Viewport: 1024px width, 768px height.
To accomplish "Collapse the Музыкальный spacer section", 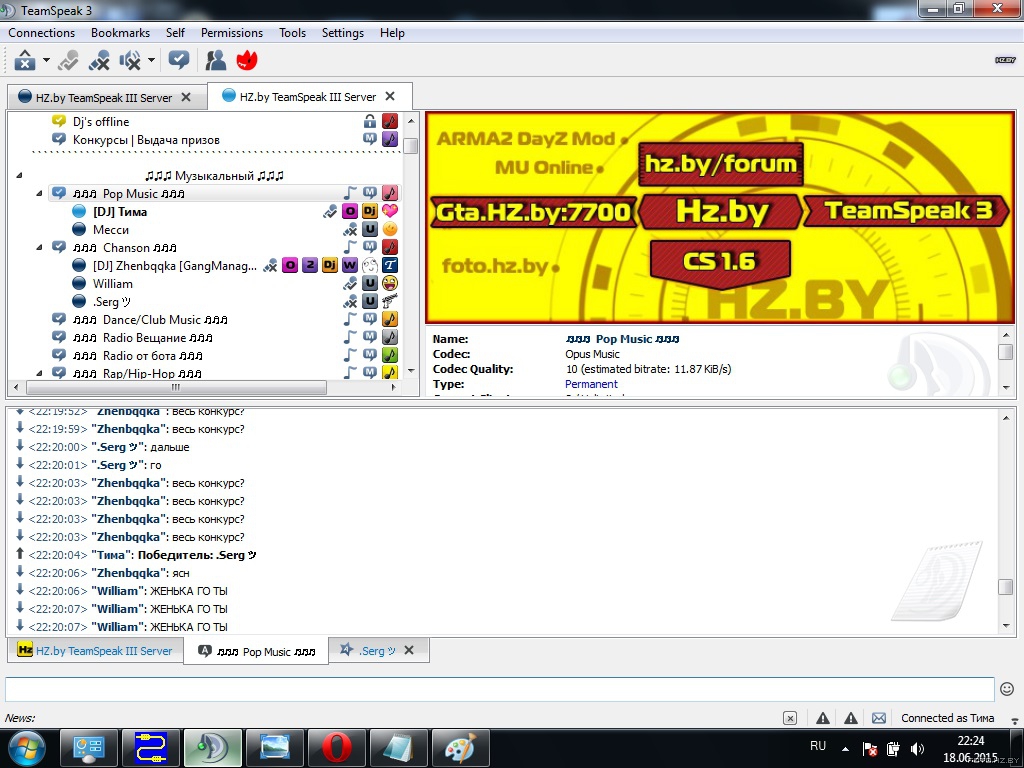I will [20, 176].
